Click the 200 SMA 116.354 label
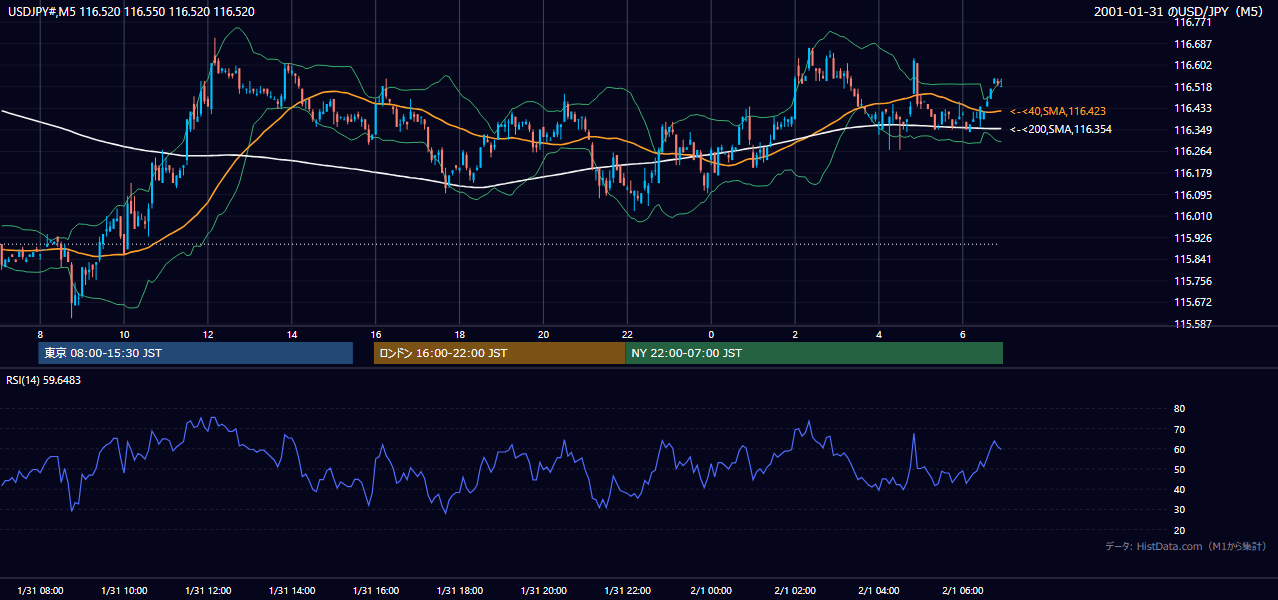 1061,129
